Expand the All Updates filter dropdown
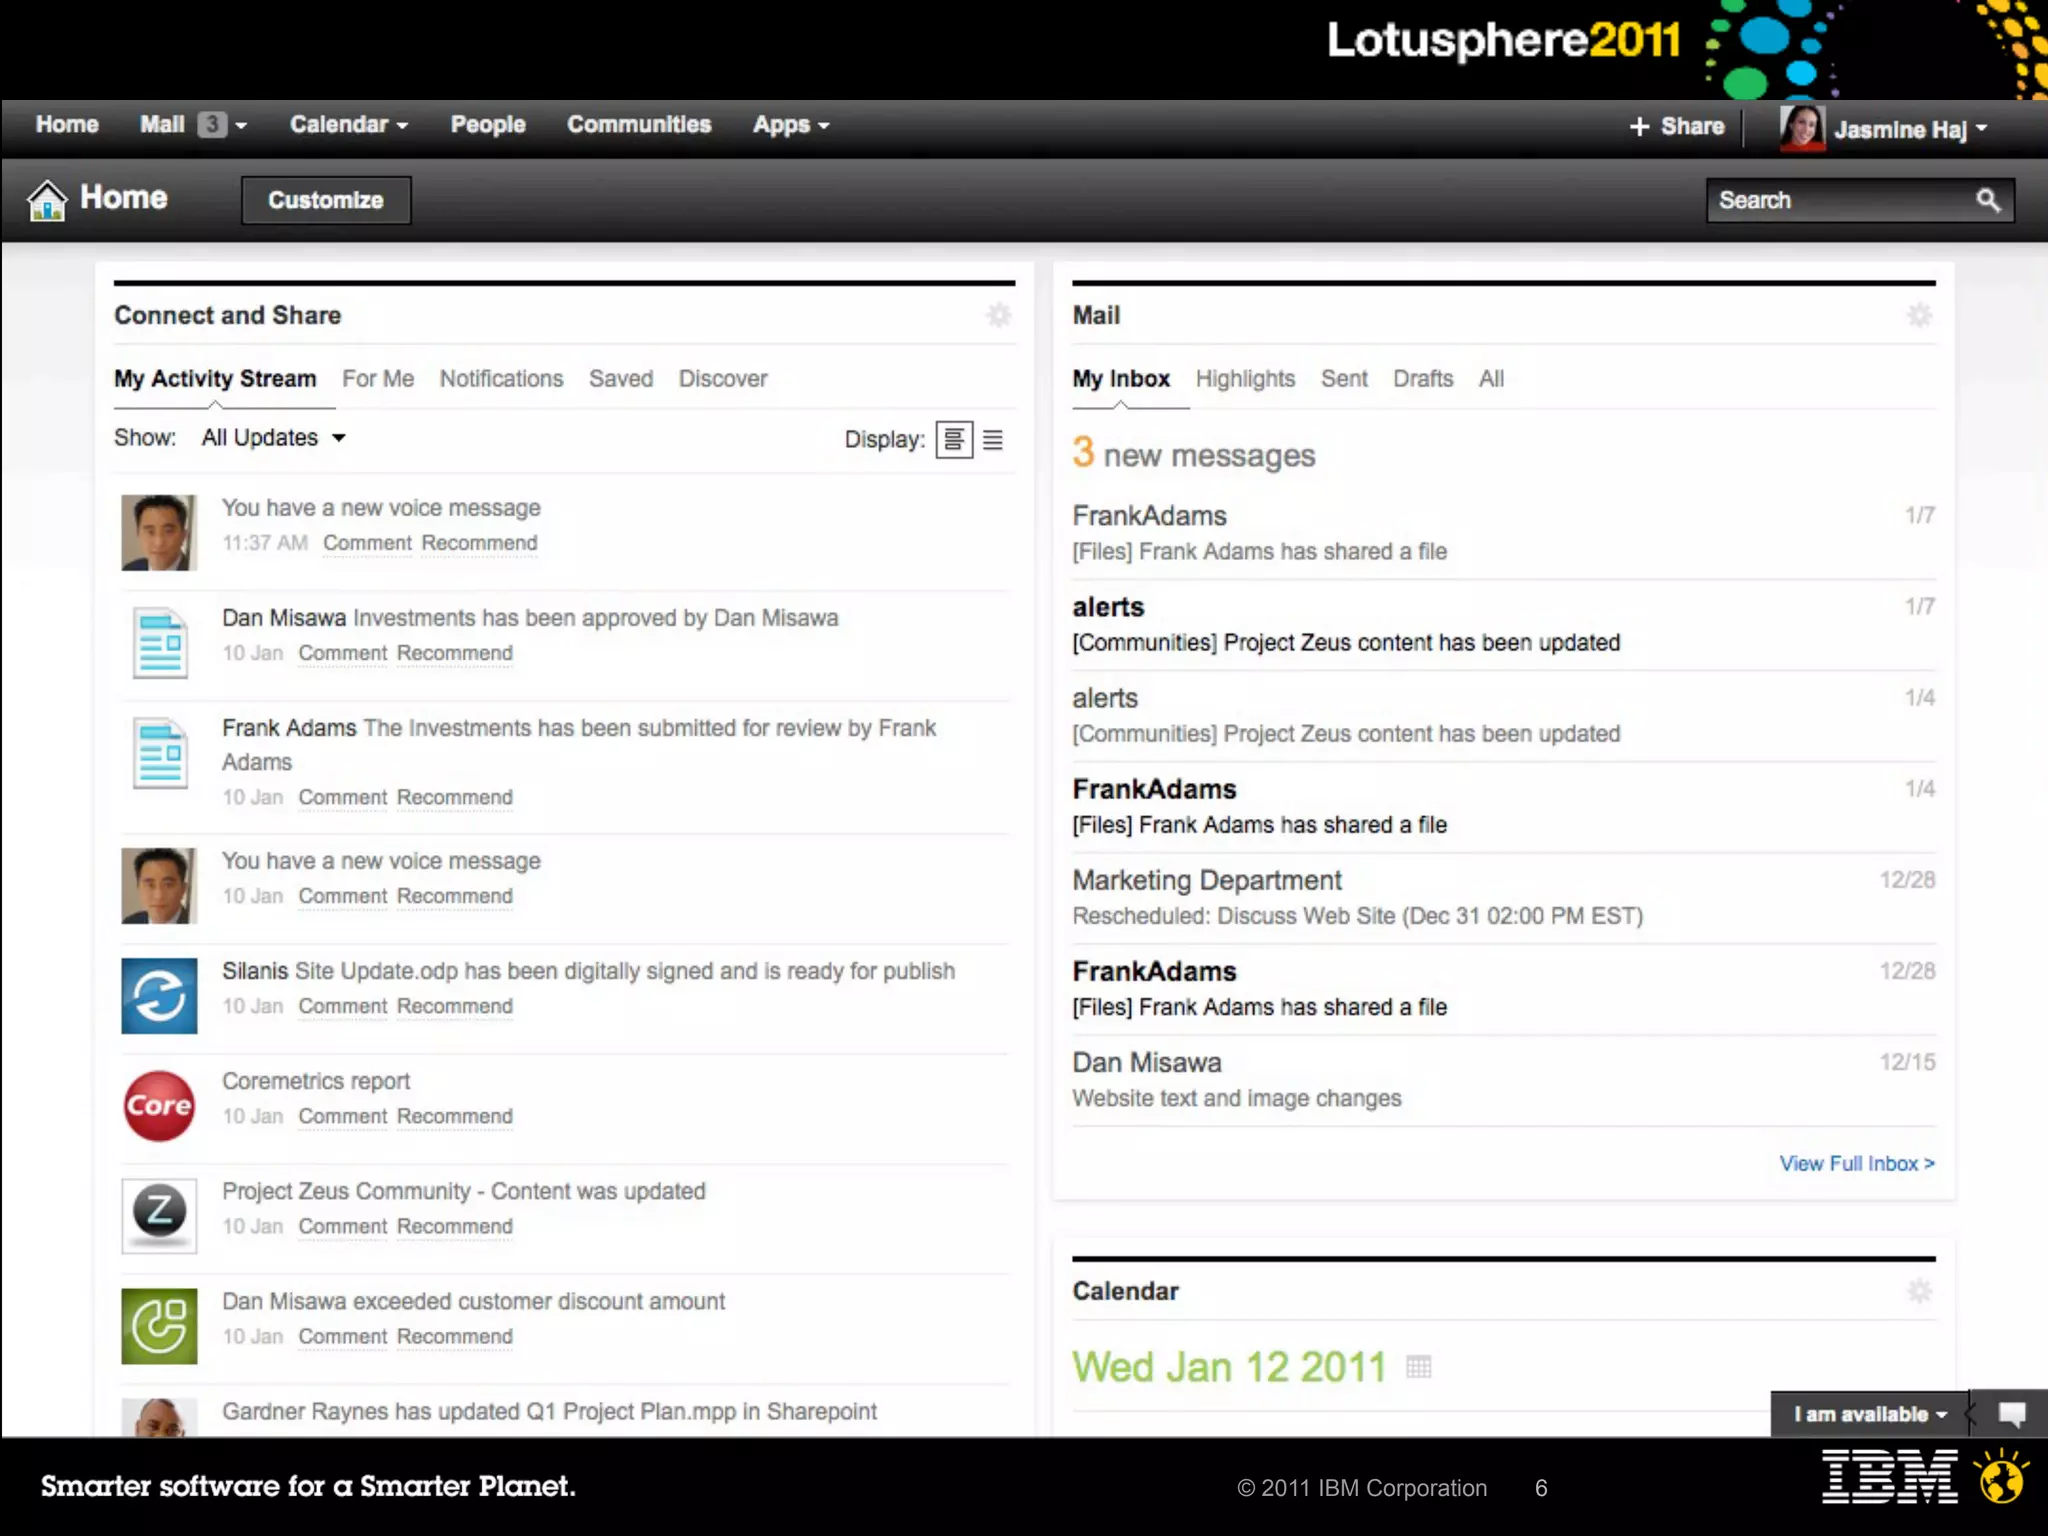Image resolution: width=2048 pixels, height=1536 pixels. point(273,438)
